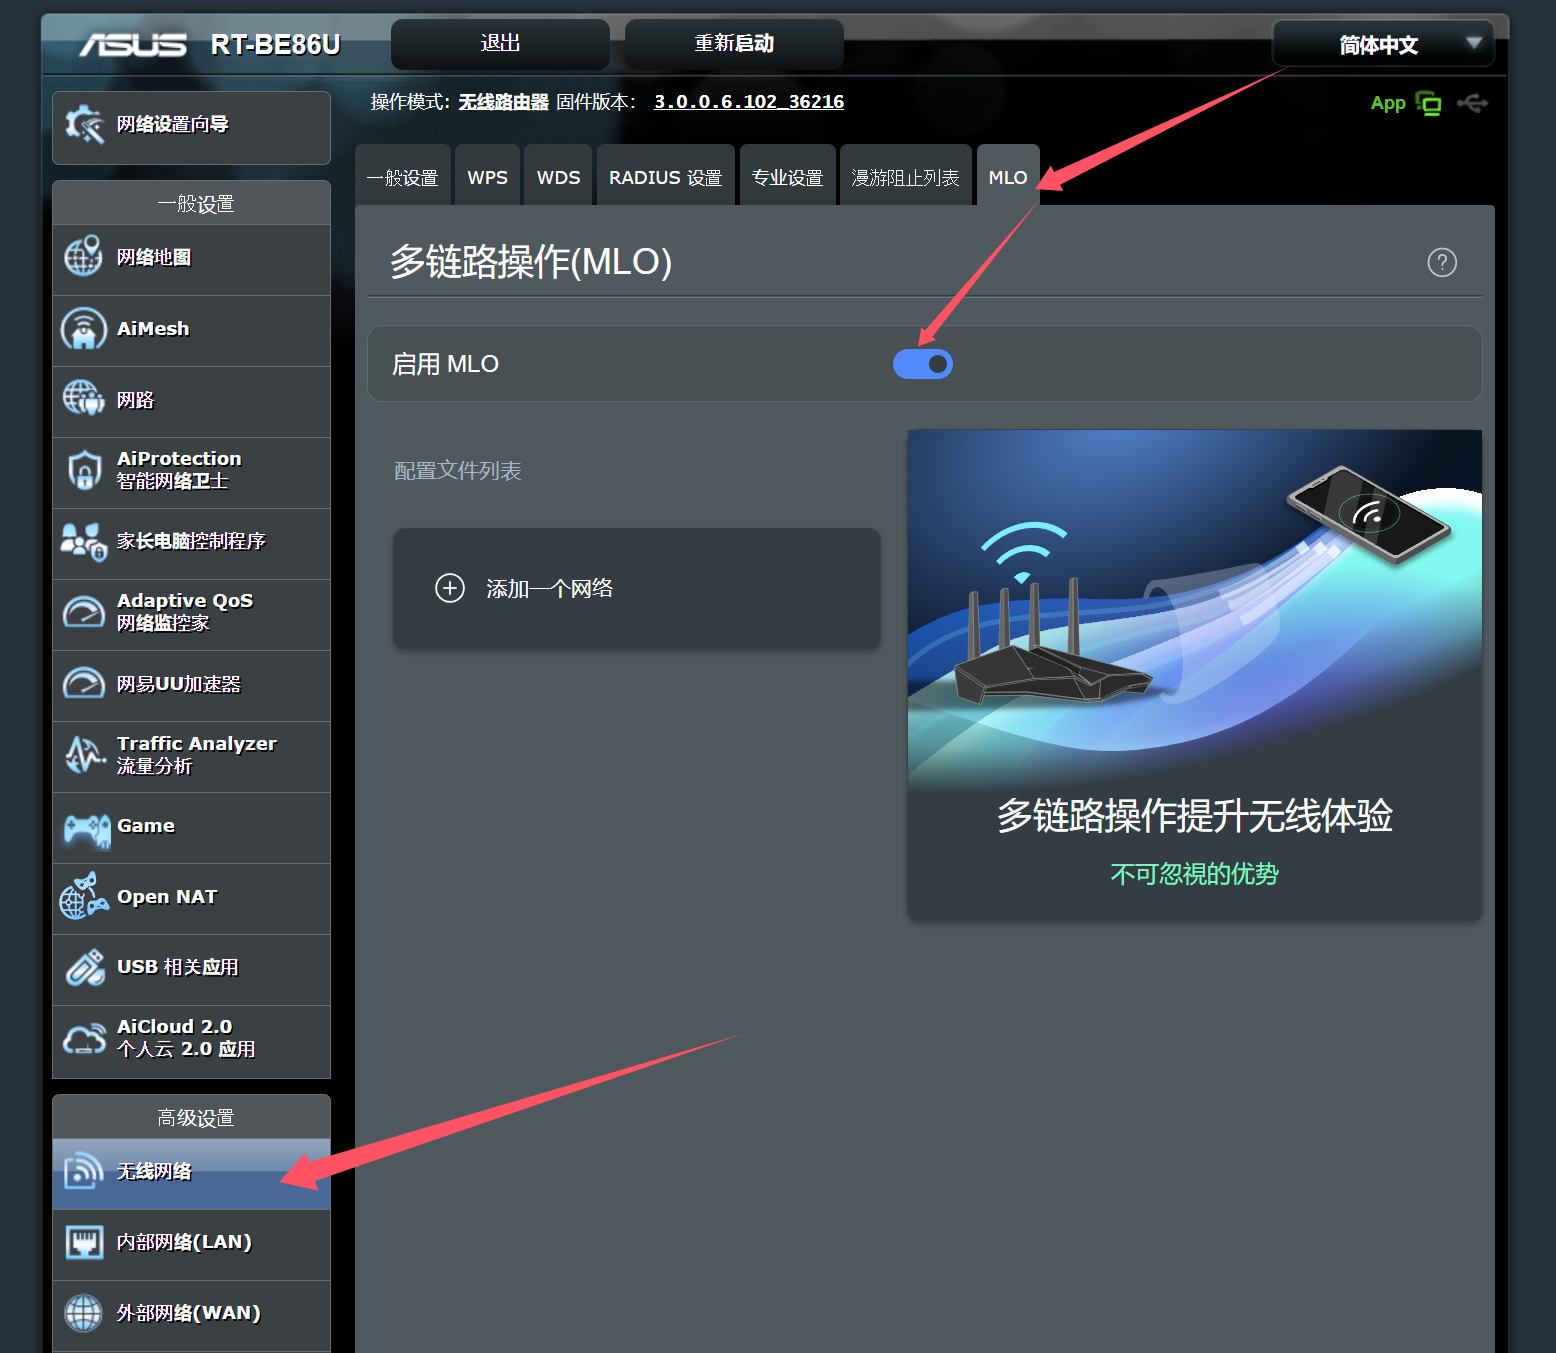Viewport: 1556px width, 1353px height.
Task: Click the 不可忽視的优势 link
Action: [1194, 874]
